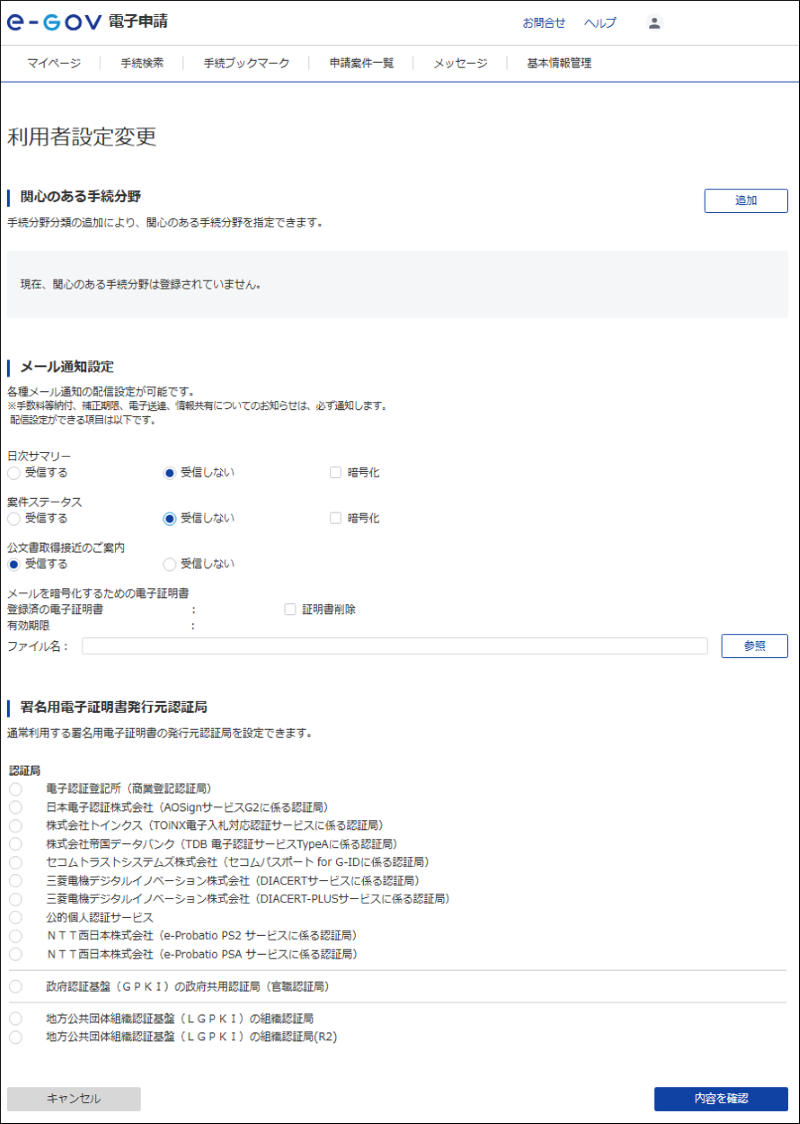Choose 電子認証登記所(商業登記認証局) radio button
This screenshot has width=800, height=1124.
(16, 789)
